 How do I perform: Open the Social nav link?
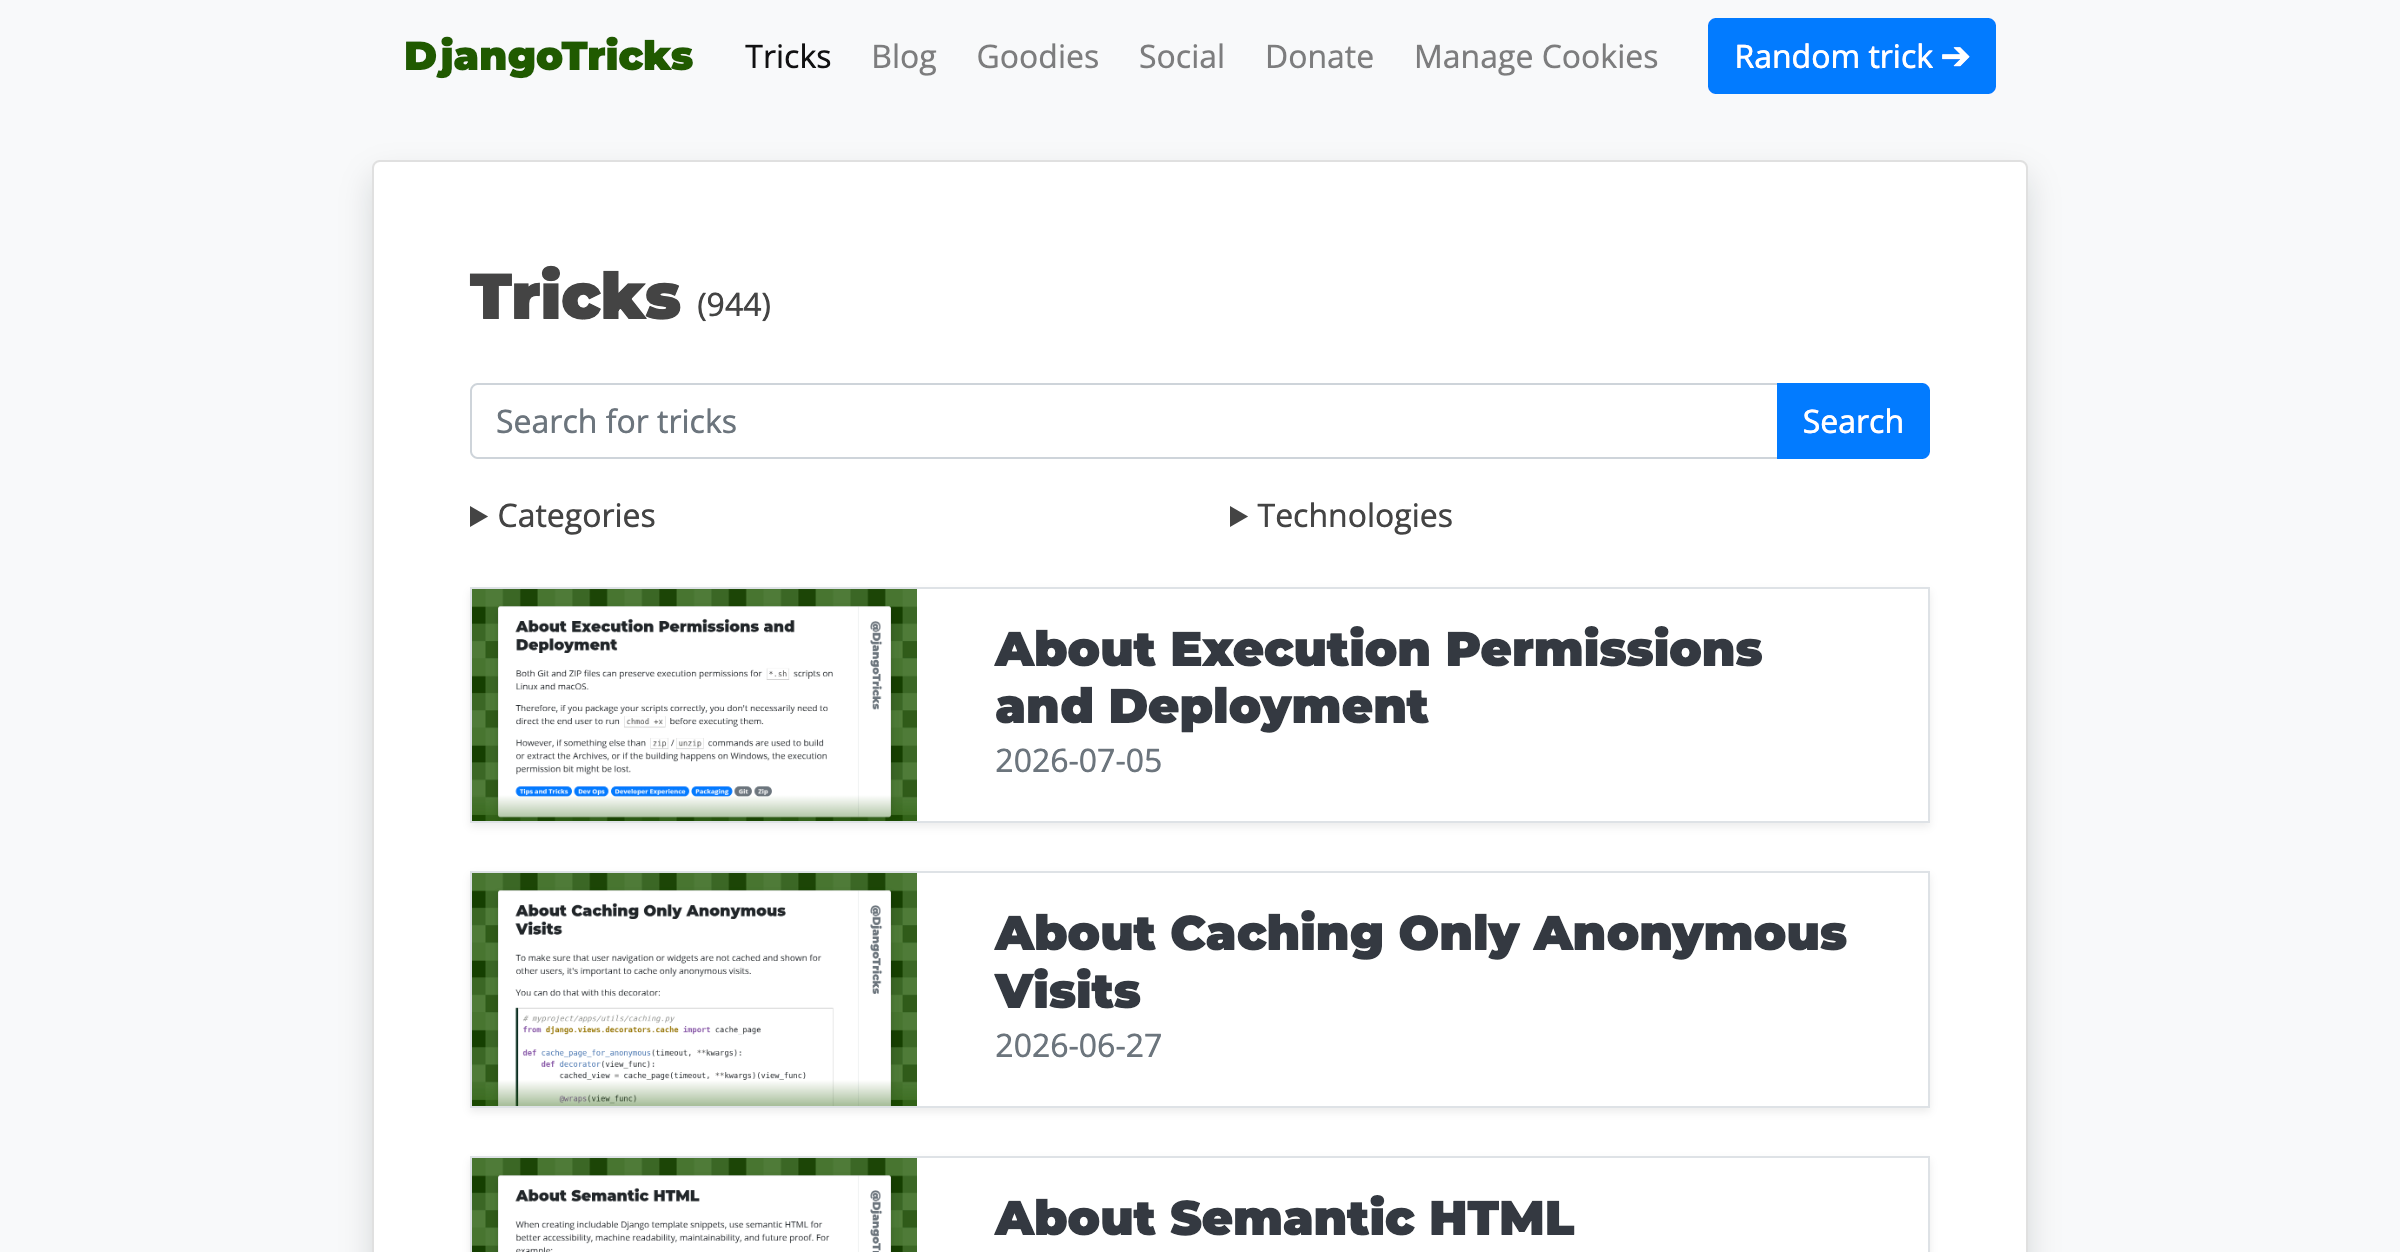tap(1181, 57)
